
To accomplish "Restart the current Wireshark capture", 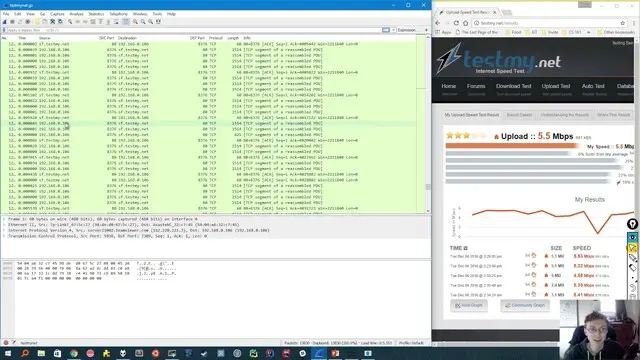I will tap(20, 22).
